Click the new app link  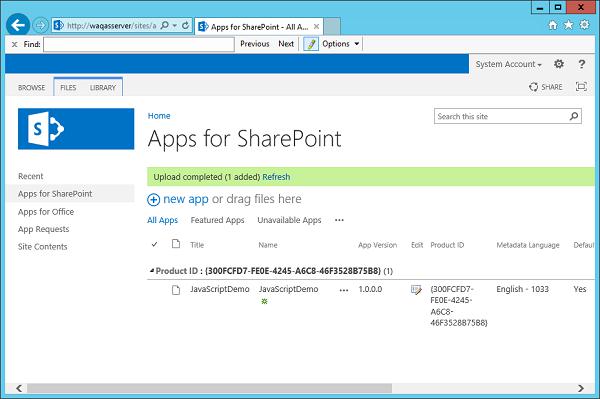click(186, 199)
